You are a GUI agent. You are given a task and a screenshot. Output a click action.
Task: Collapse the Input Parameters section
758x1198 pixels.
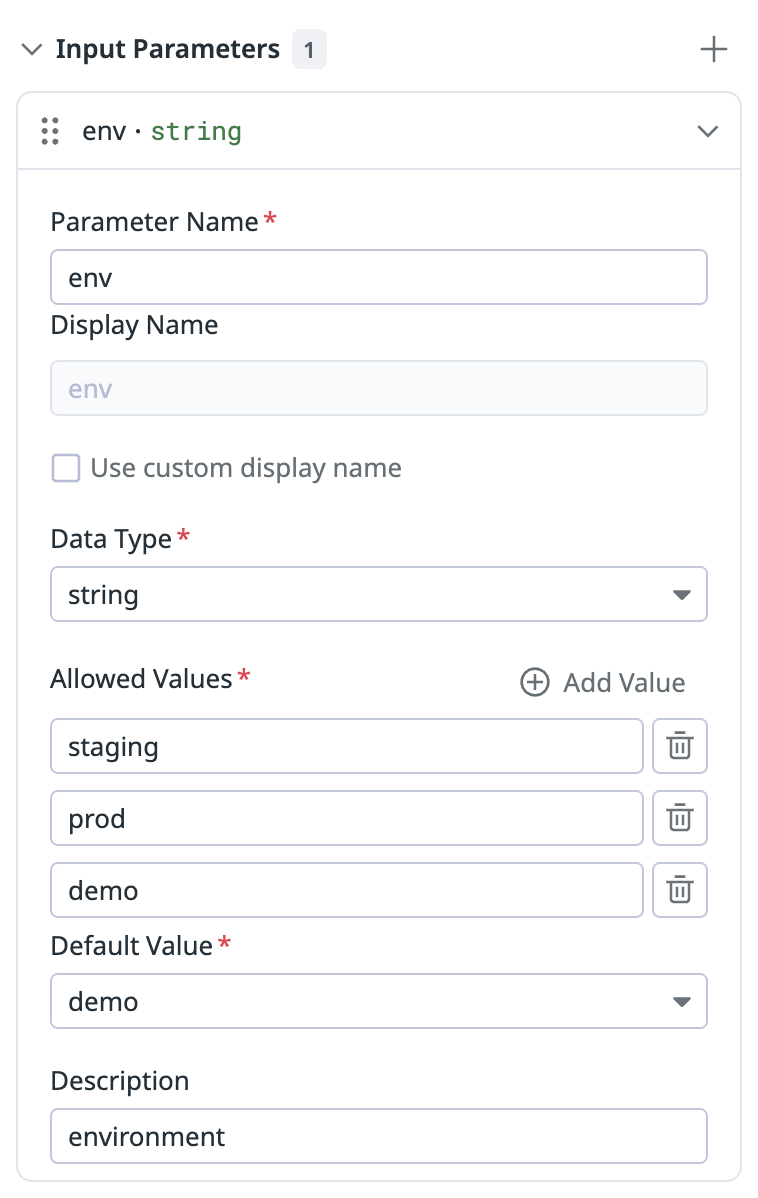(32, 50)
